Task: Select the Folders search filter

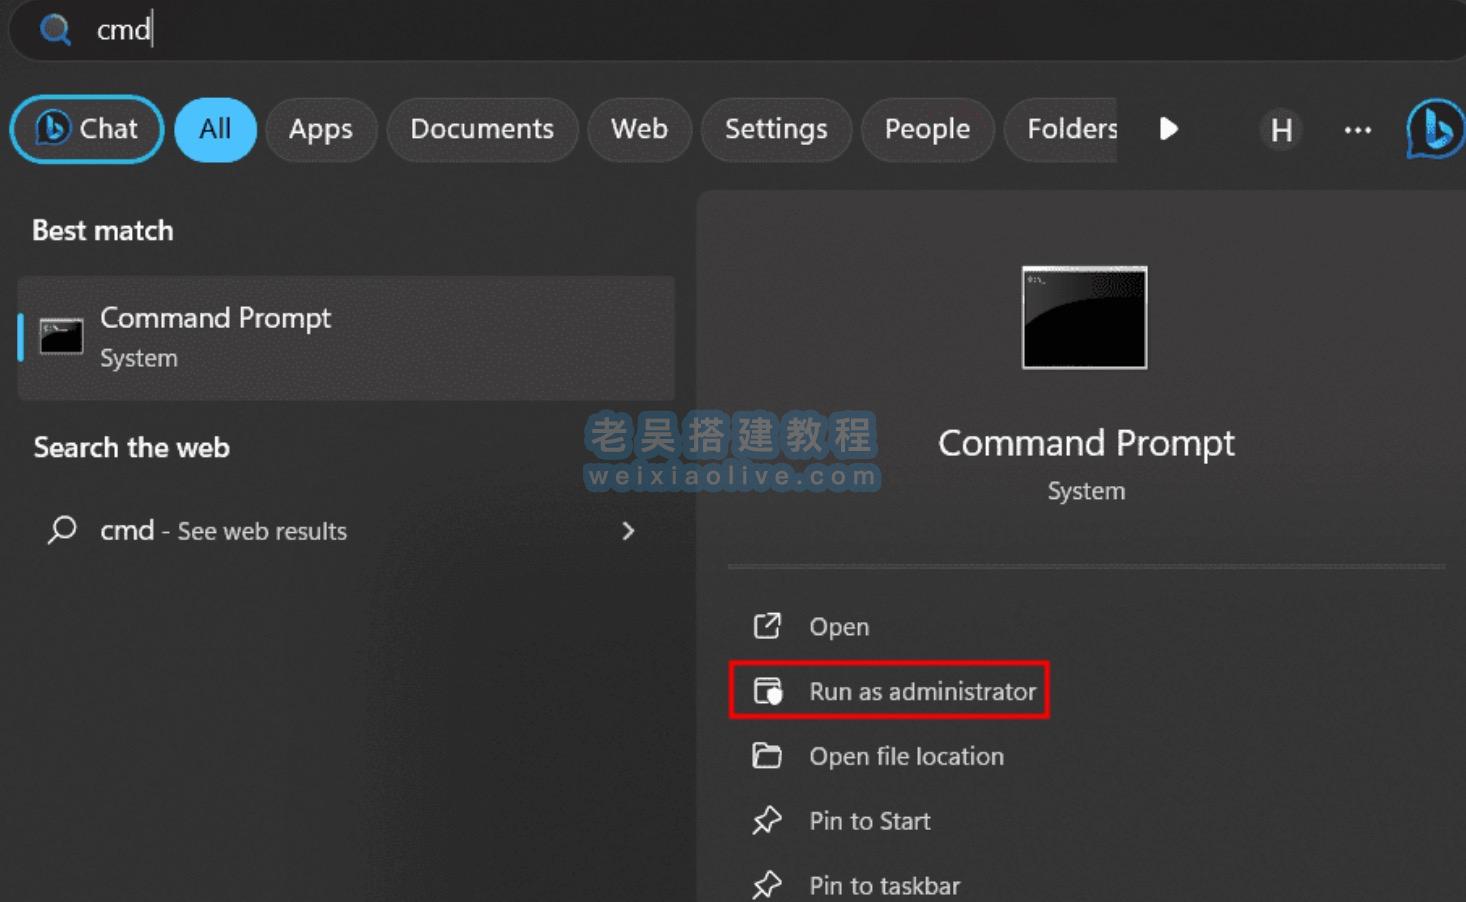Action: click(1072, 129)
